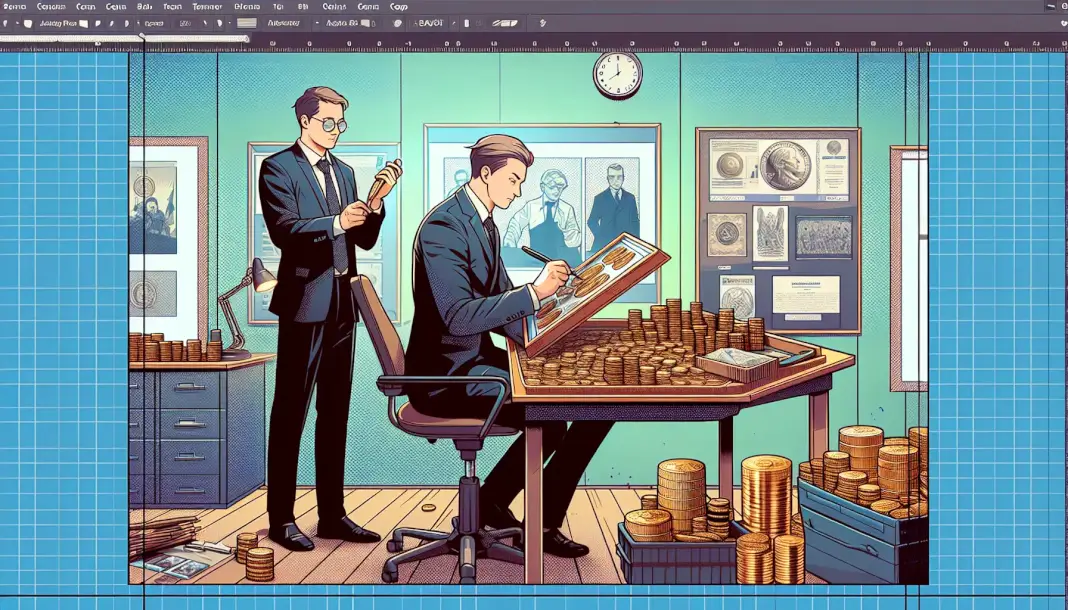The width and height of the screenshot is (1068, 610).
Task: Toggle the 'Aaata BS' toolbar option
Action: (343, 23)
